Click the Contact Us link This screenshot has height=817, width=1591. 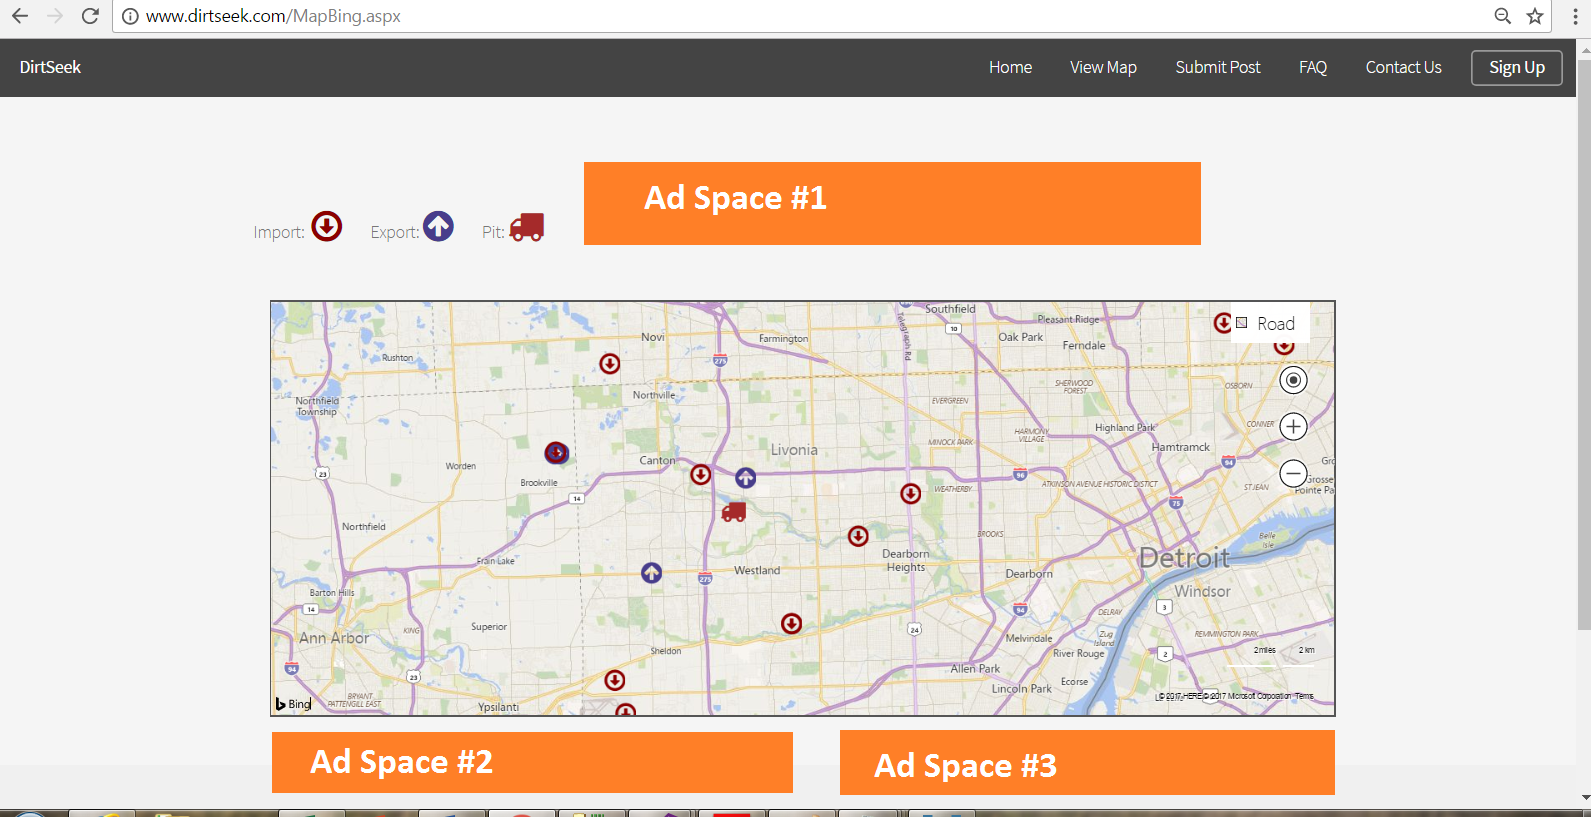[1403, 67]
